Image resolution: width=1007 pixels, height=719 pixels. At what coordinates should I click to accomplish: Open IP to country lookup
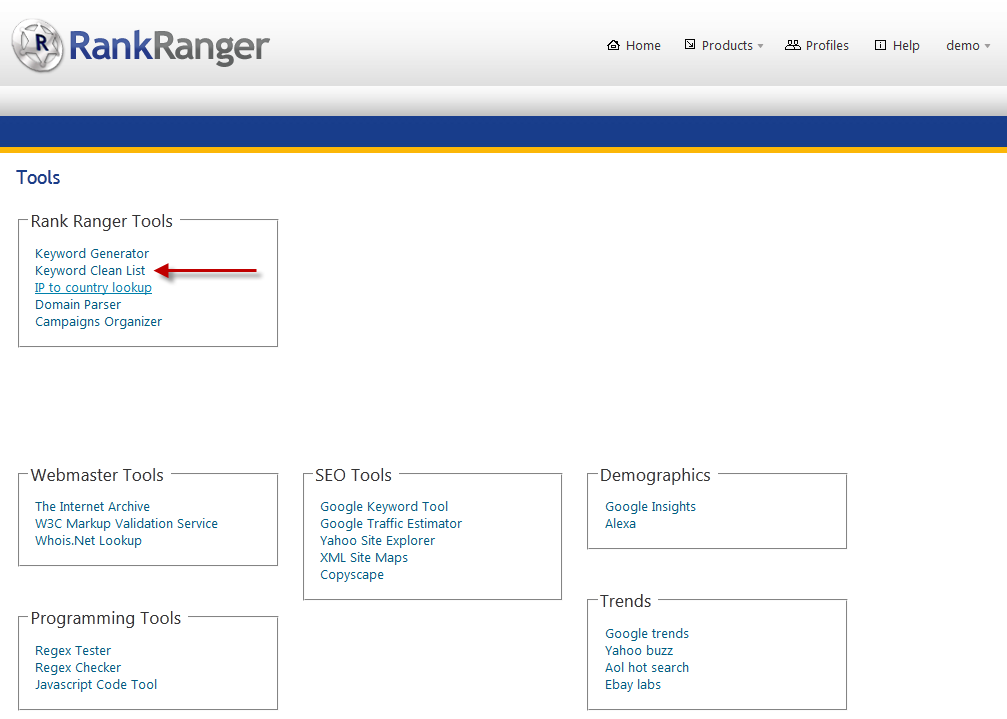pos(93,288)
